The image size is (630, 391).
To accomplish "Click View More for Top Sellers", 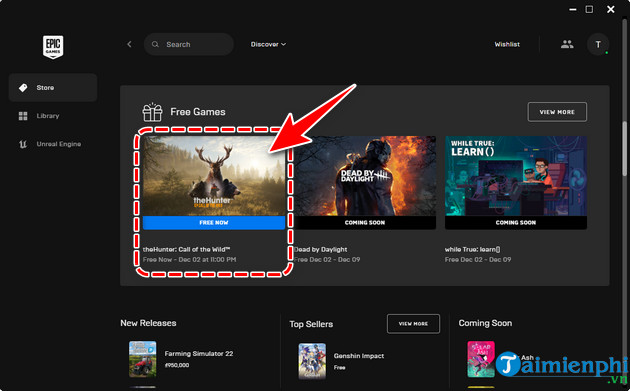I will [413, 324].
